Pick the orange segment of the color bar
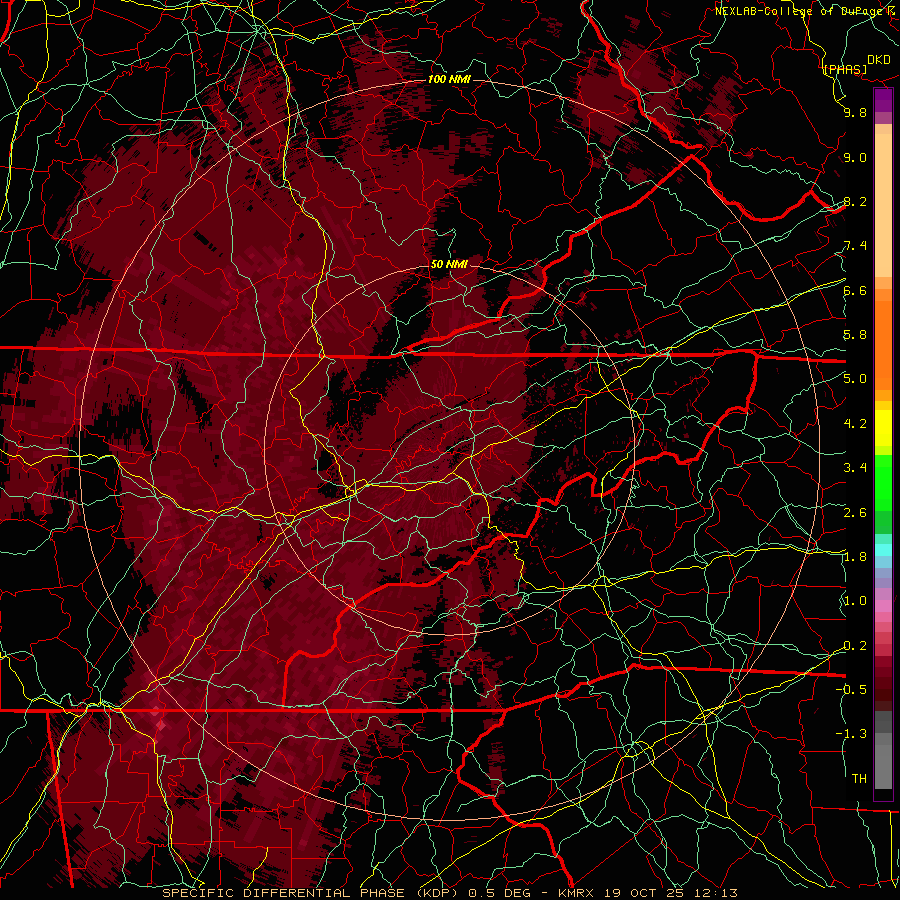This screenshot has height=900, width=900. click(883, 343)
